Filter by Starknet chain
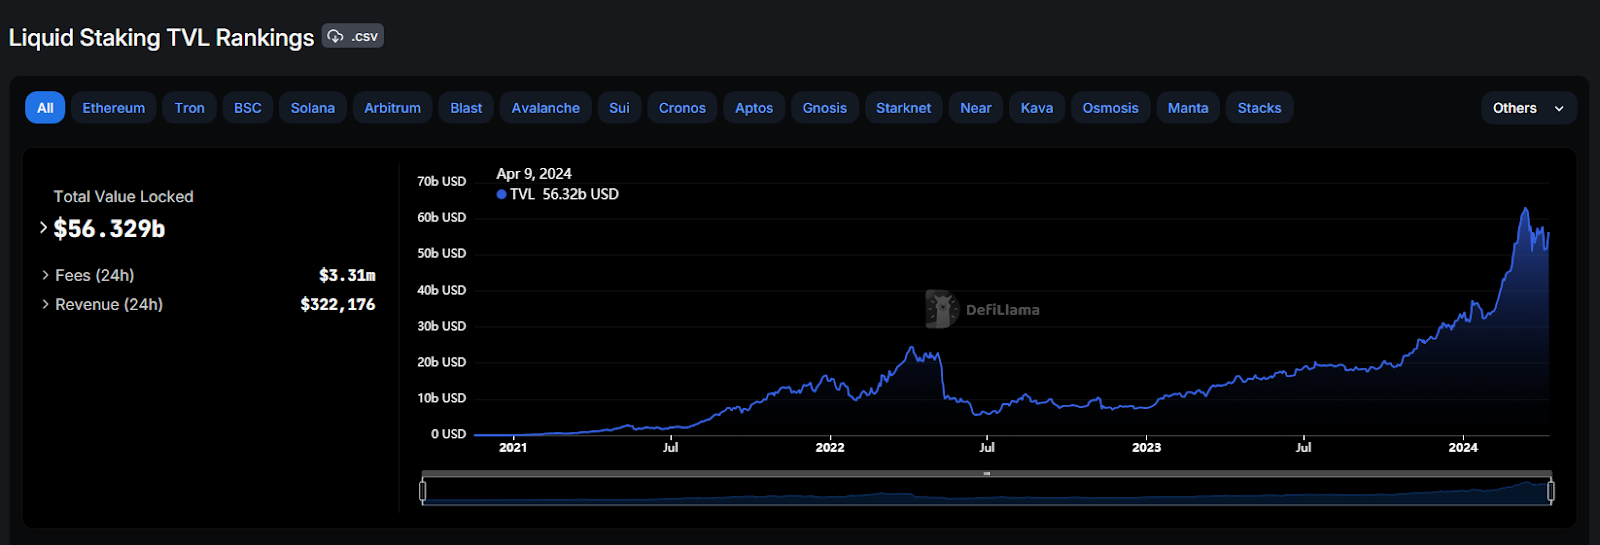 point(903,108)
